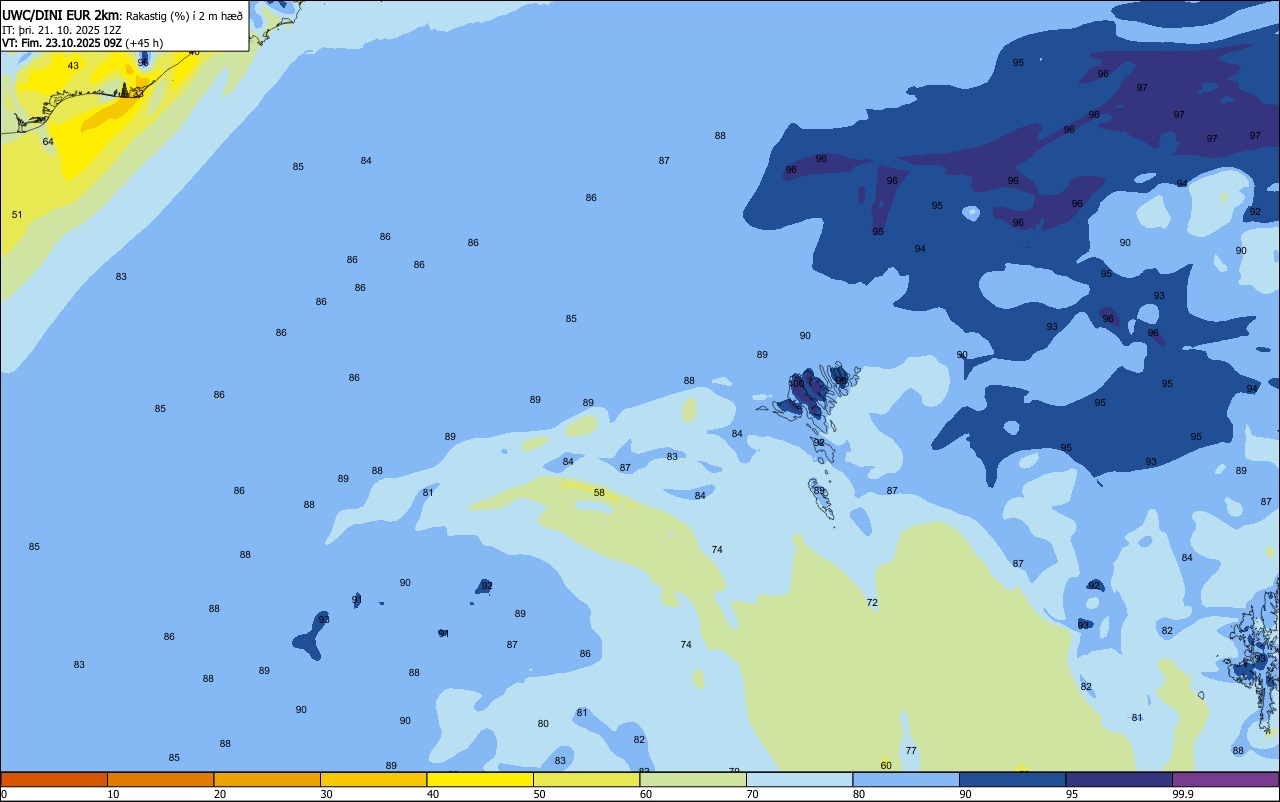Click the medium blue 80–90 legend swatch
The image size is (1280, 802).
(906, 779)
